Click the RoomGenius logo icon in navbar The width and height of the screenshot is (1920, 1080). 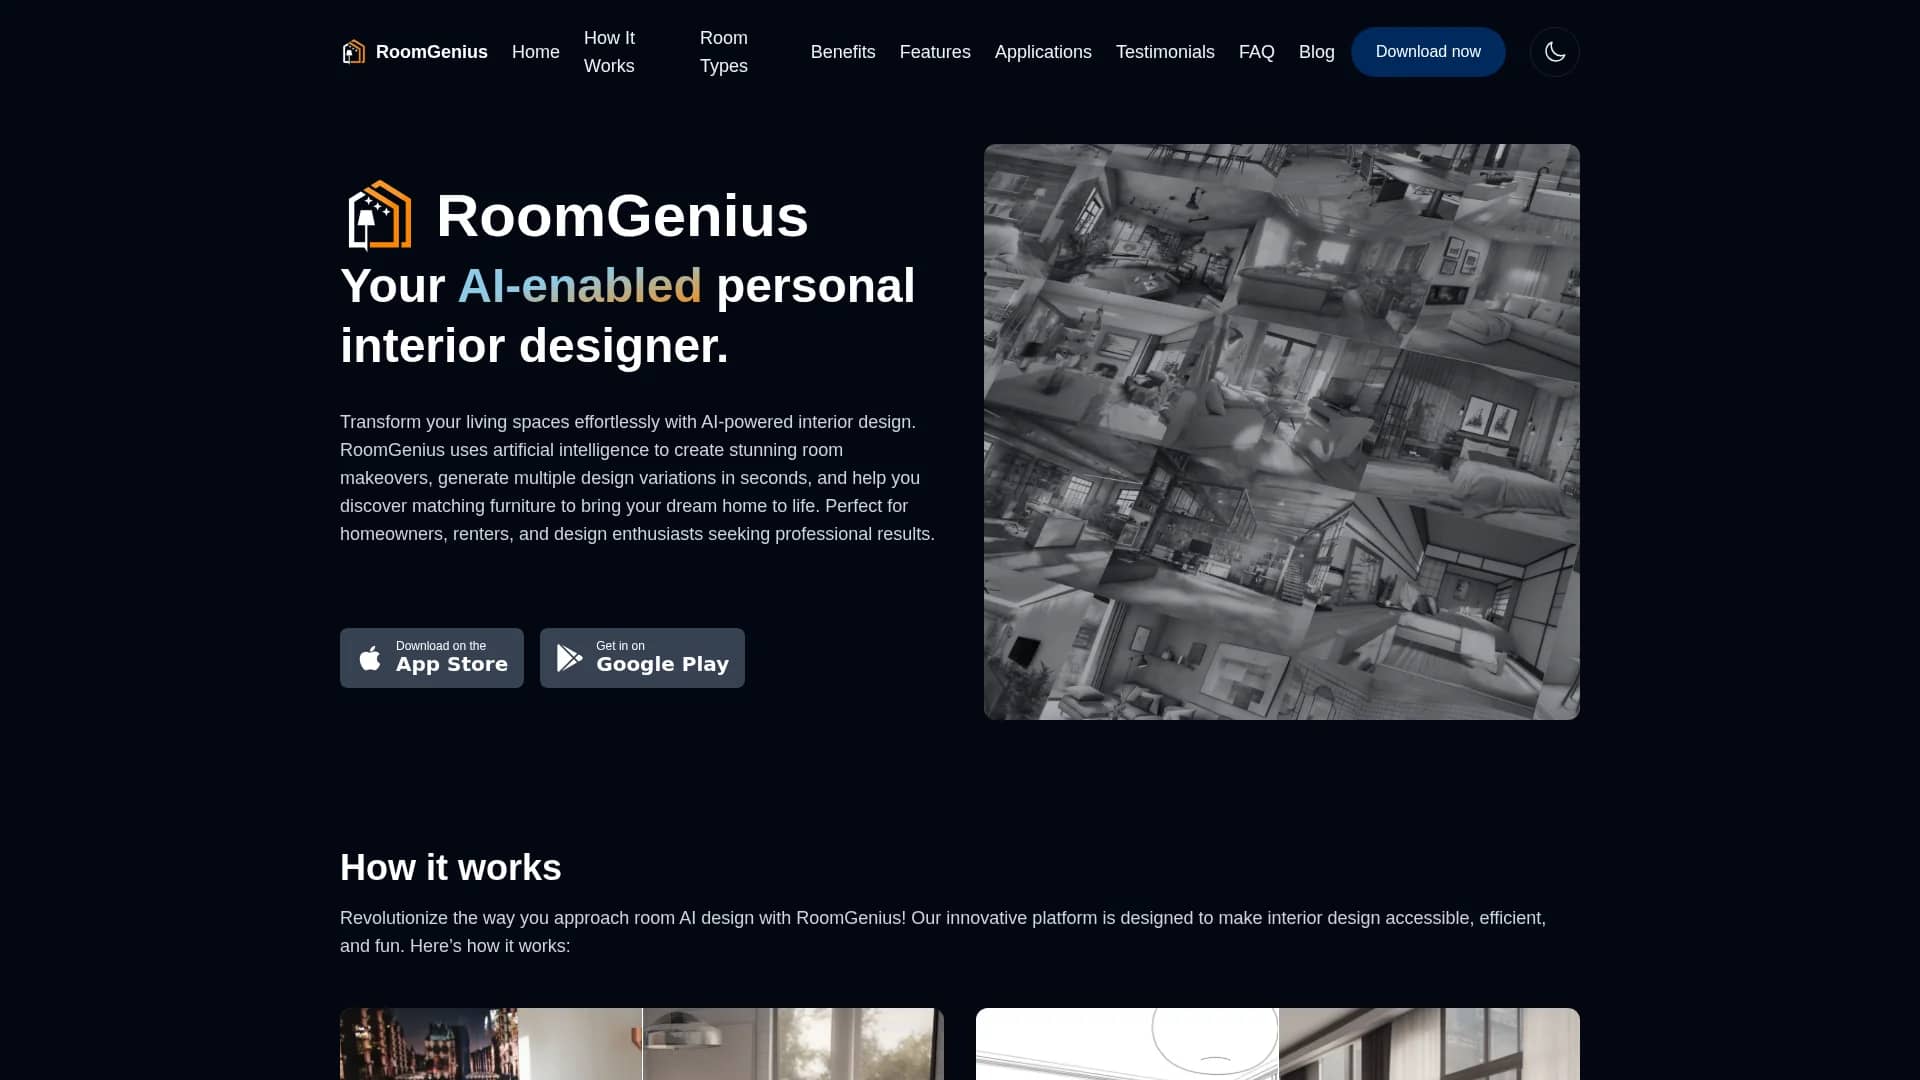pos(353,52)
